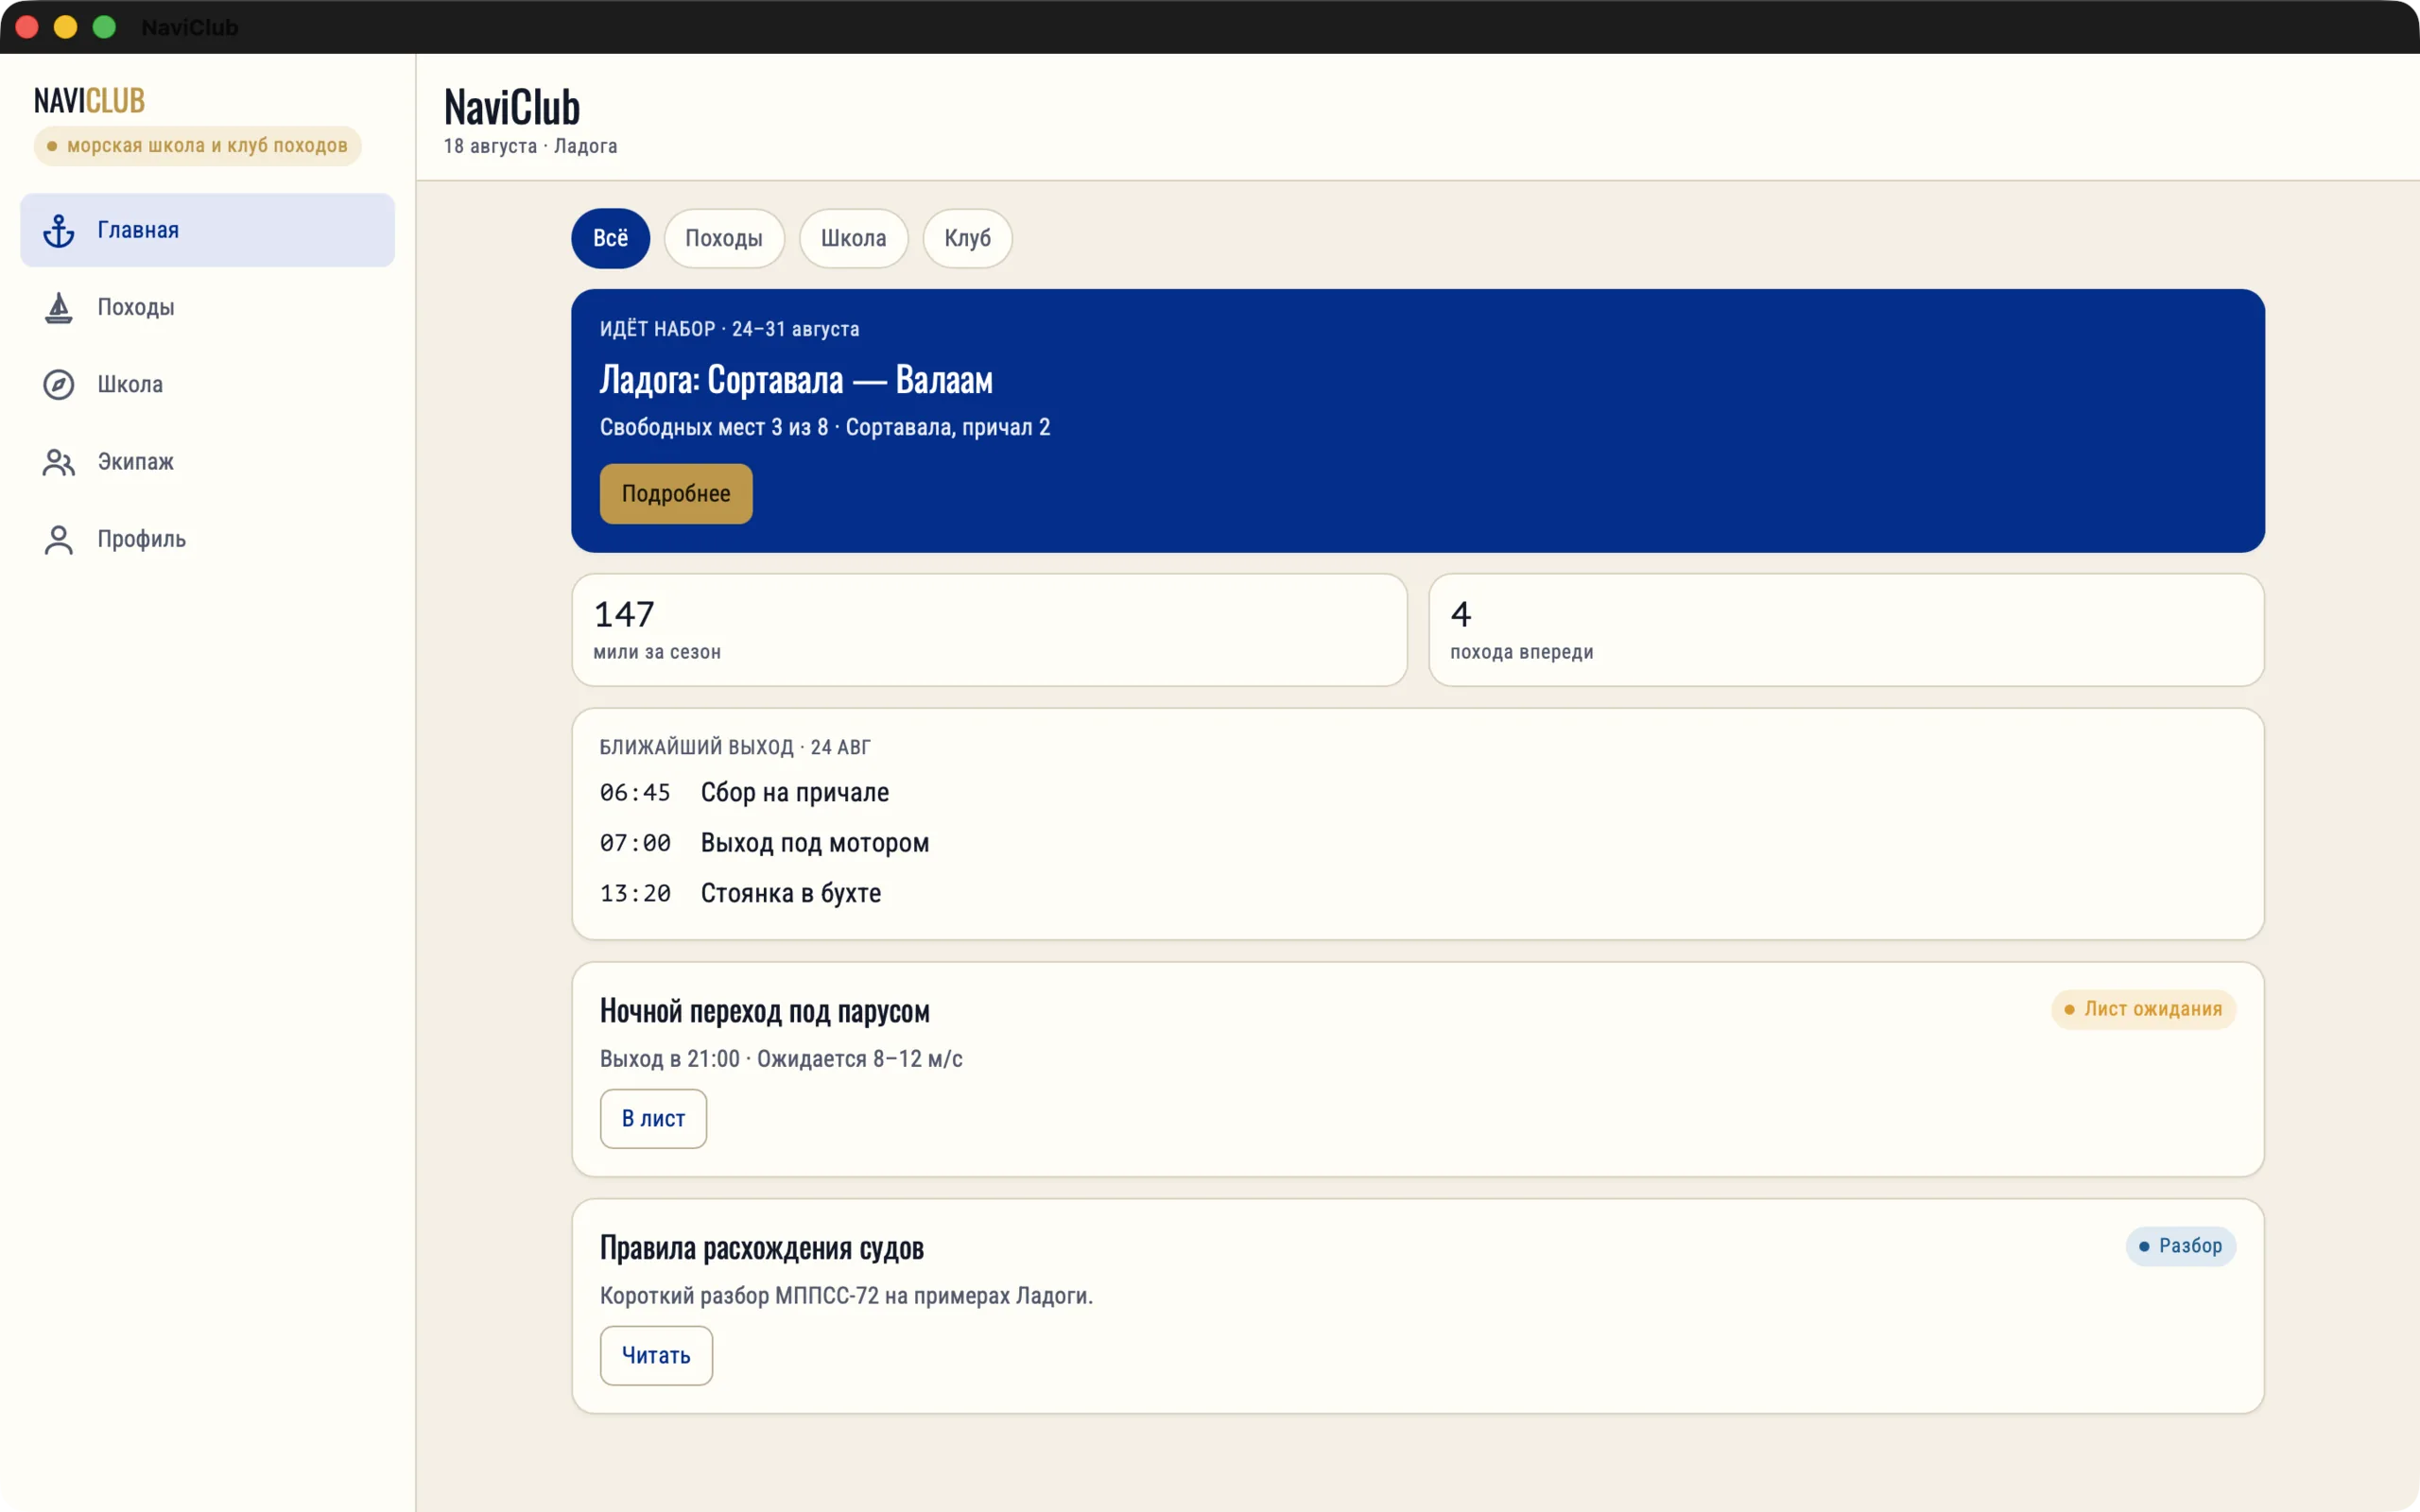Click the green macOS zoom window button
This screenshot has height=1512, width=2420.
pyautogui.click(x=104, y=27)
